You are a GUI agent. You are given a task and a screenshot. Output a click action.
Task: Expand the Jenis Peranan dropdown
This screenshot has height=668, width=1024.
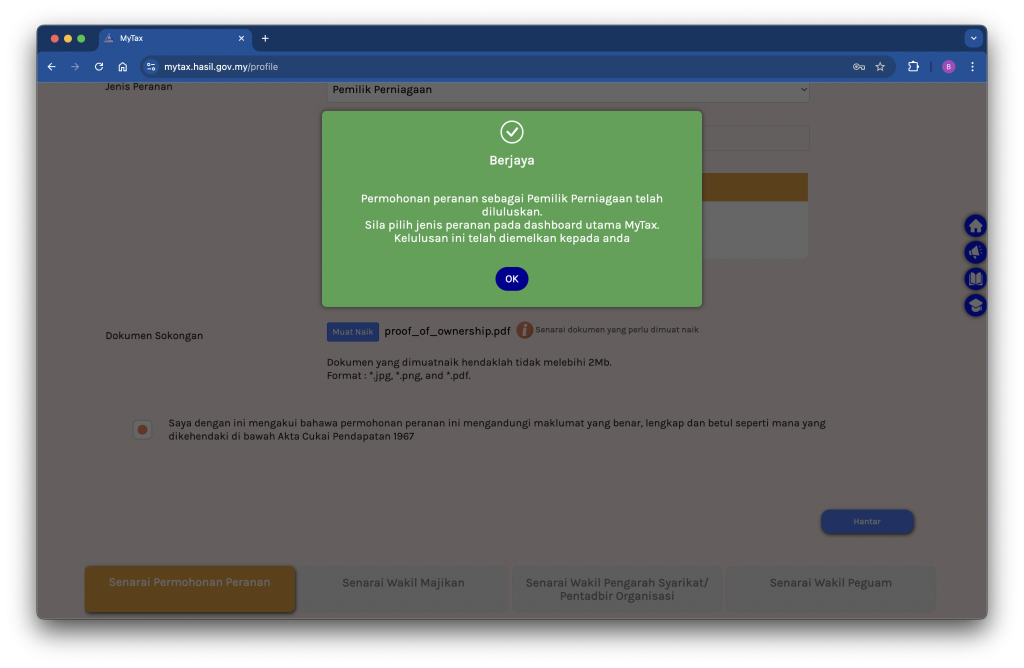[x=567, y=90]
